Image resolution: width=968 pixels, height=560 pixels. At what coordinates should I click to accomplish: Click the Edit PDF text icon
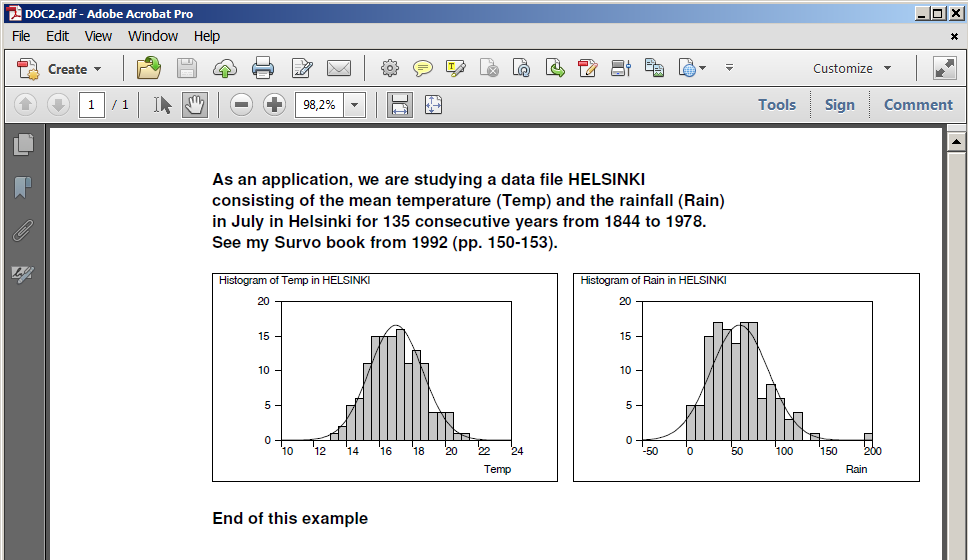[588, 68]
